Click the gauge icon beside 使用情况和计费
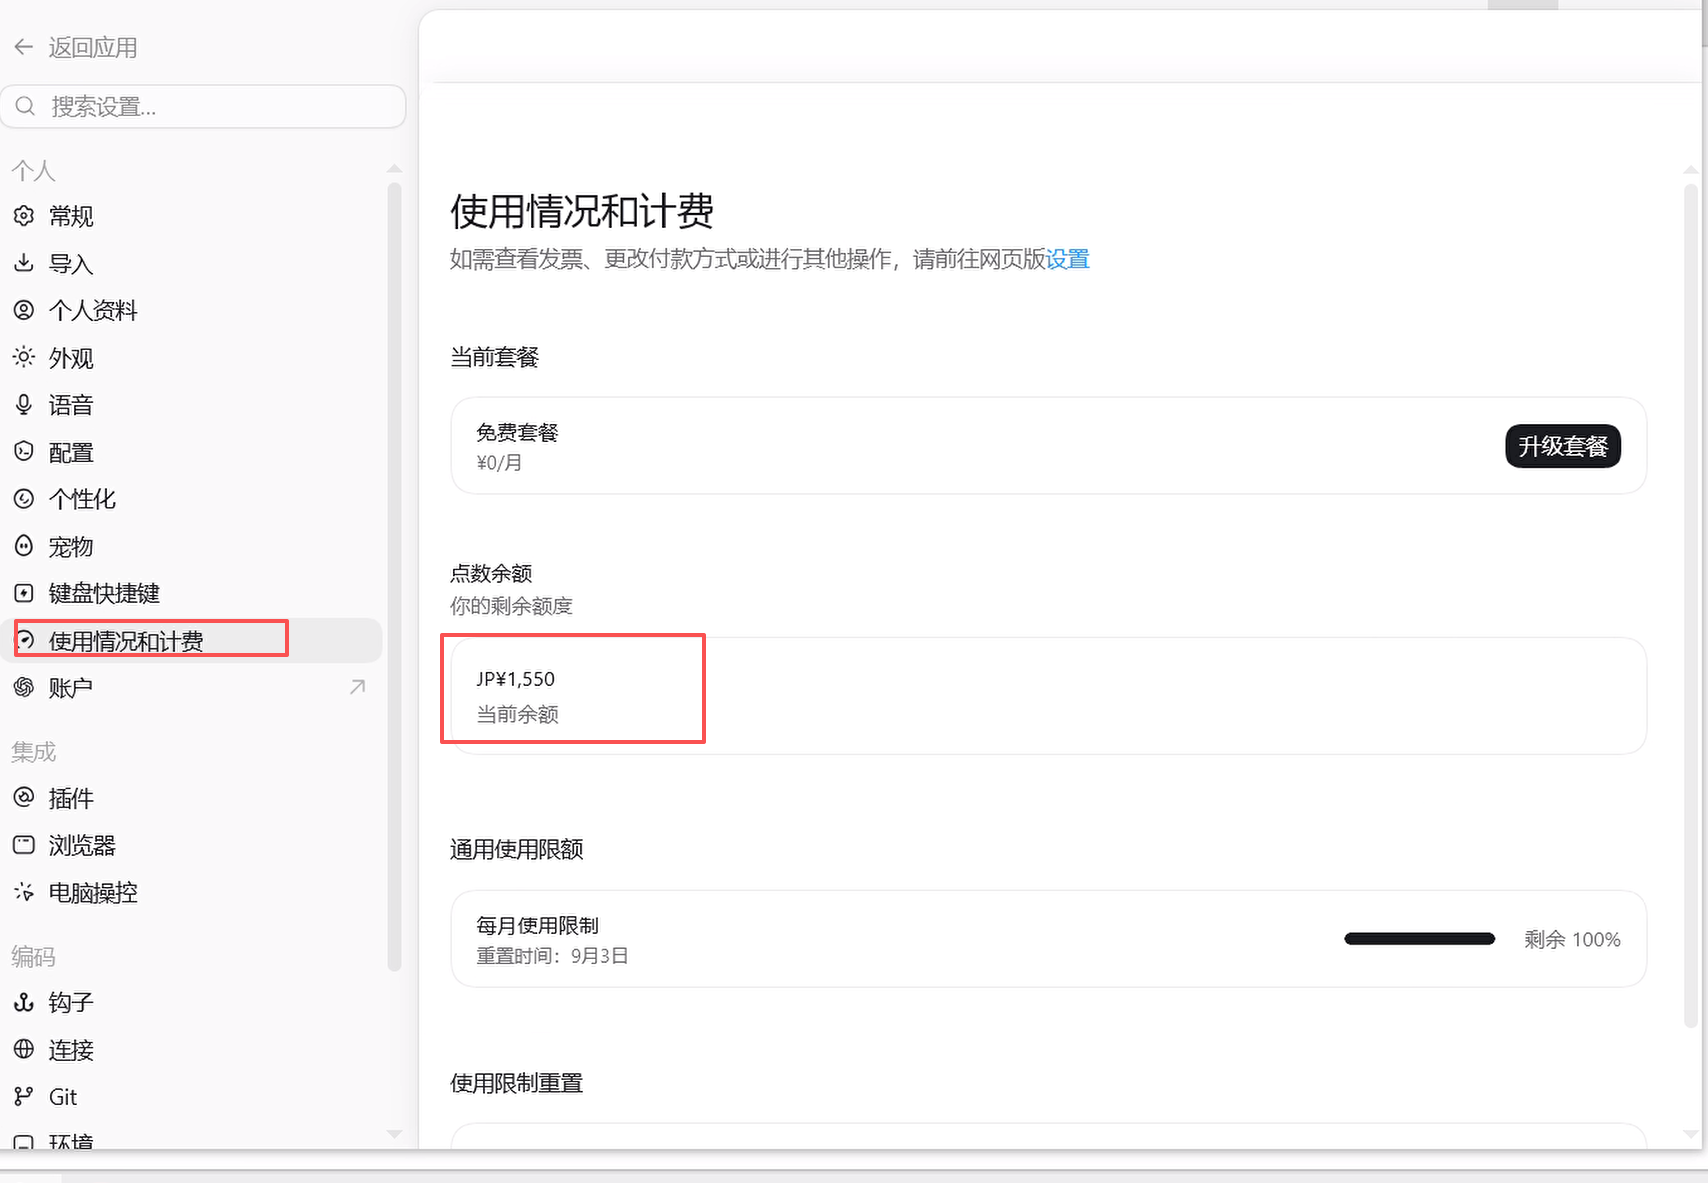This screenshot has height=1183, width=1708. click(26, 640)
